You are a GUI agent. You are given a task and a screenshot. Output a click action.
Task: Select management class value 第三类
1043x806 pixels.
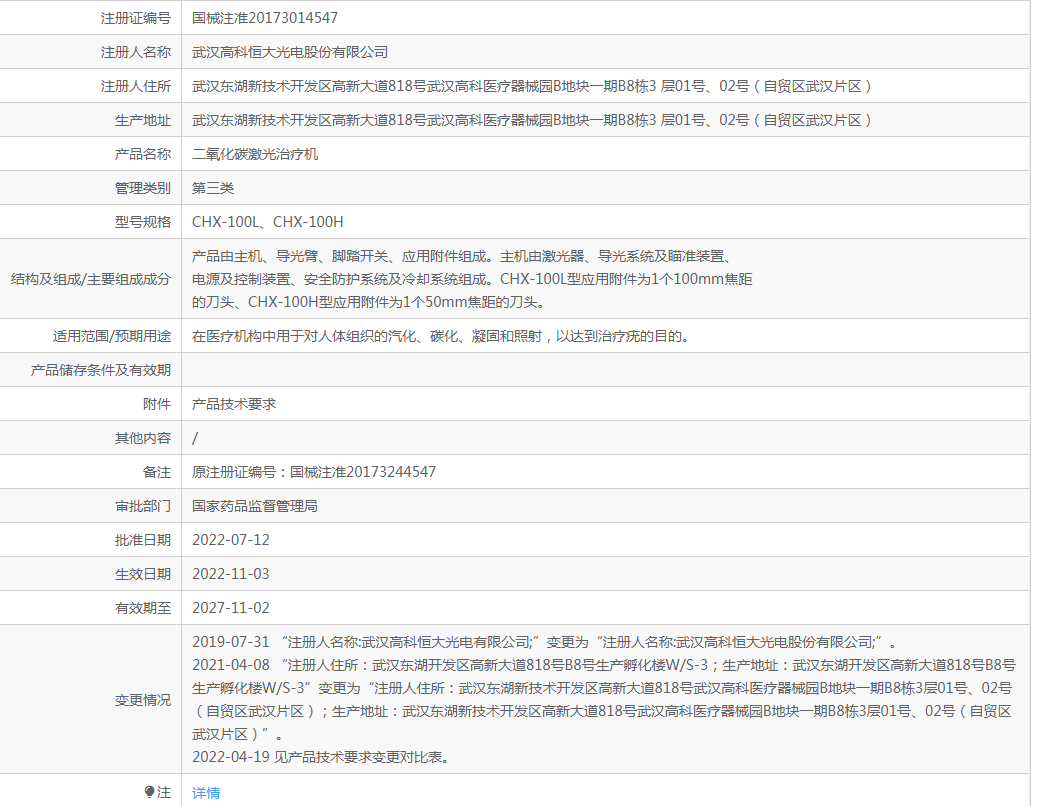pos(213,188)
